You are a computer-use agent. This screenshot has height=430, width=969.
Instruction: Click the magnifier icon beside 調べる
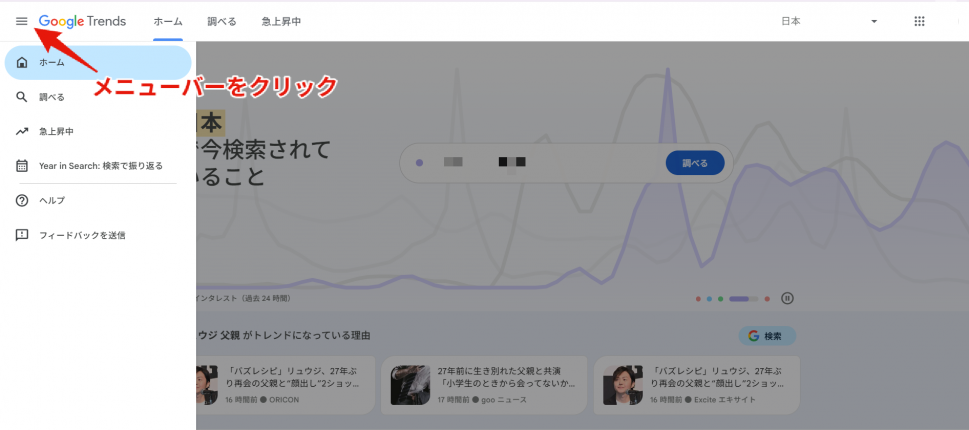(x=22, y=97)
